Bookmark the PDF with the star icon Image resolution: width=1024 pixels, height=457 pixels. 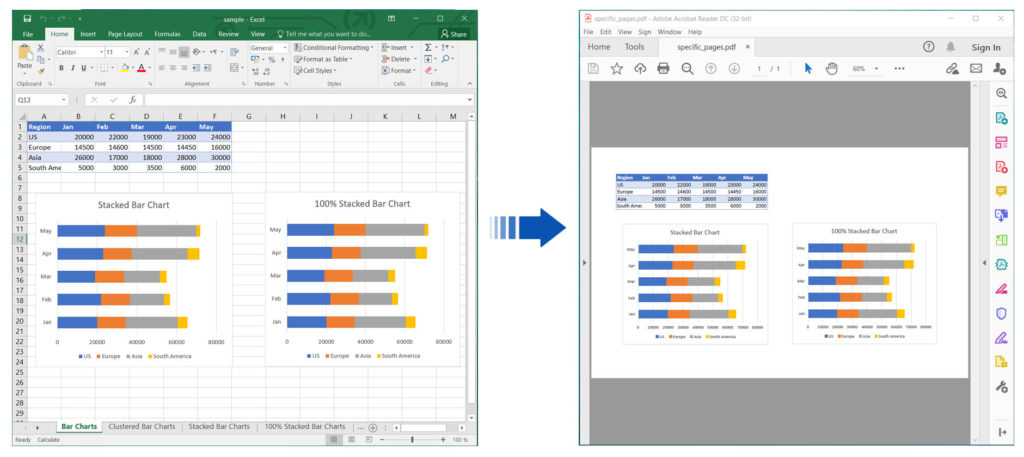[616, 69]
